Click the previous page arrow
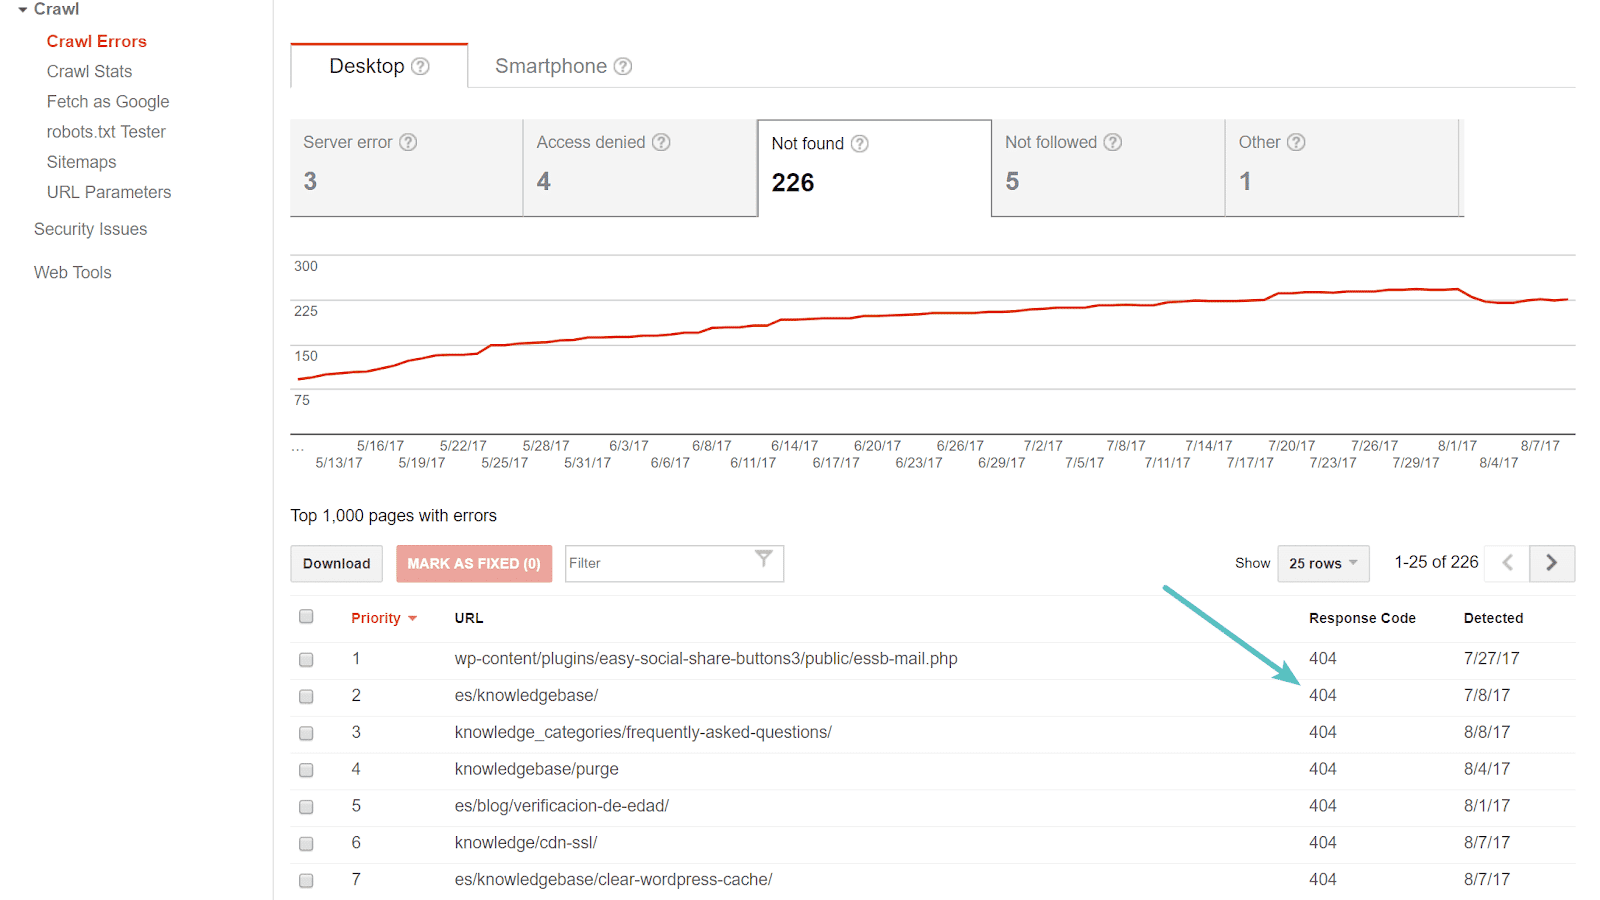Viewport: 1600px width, 900px height. click(1506, 563)
